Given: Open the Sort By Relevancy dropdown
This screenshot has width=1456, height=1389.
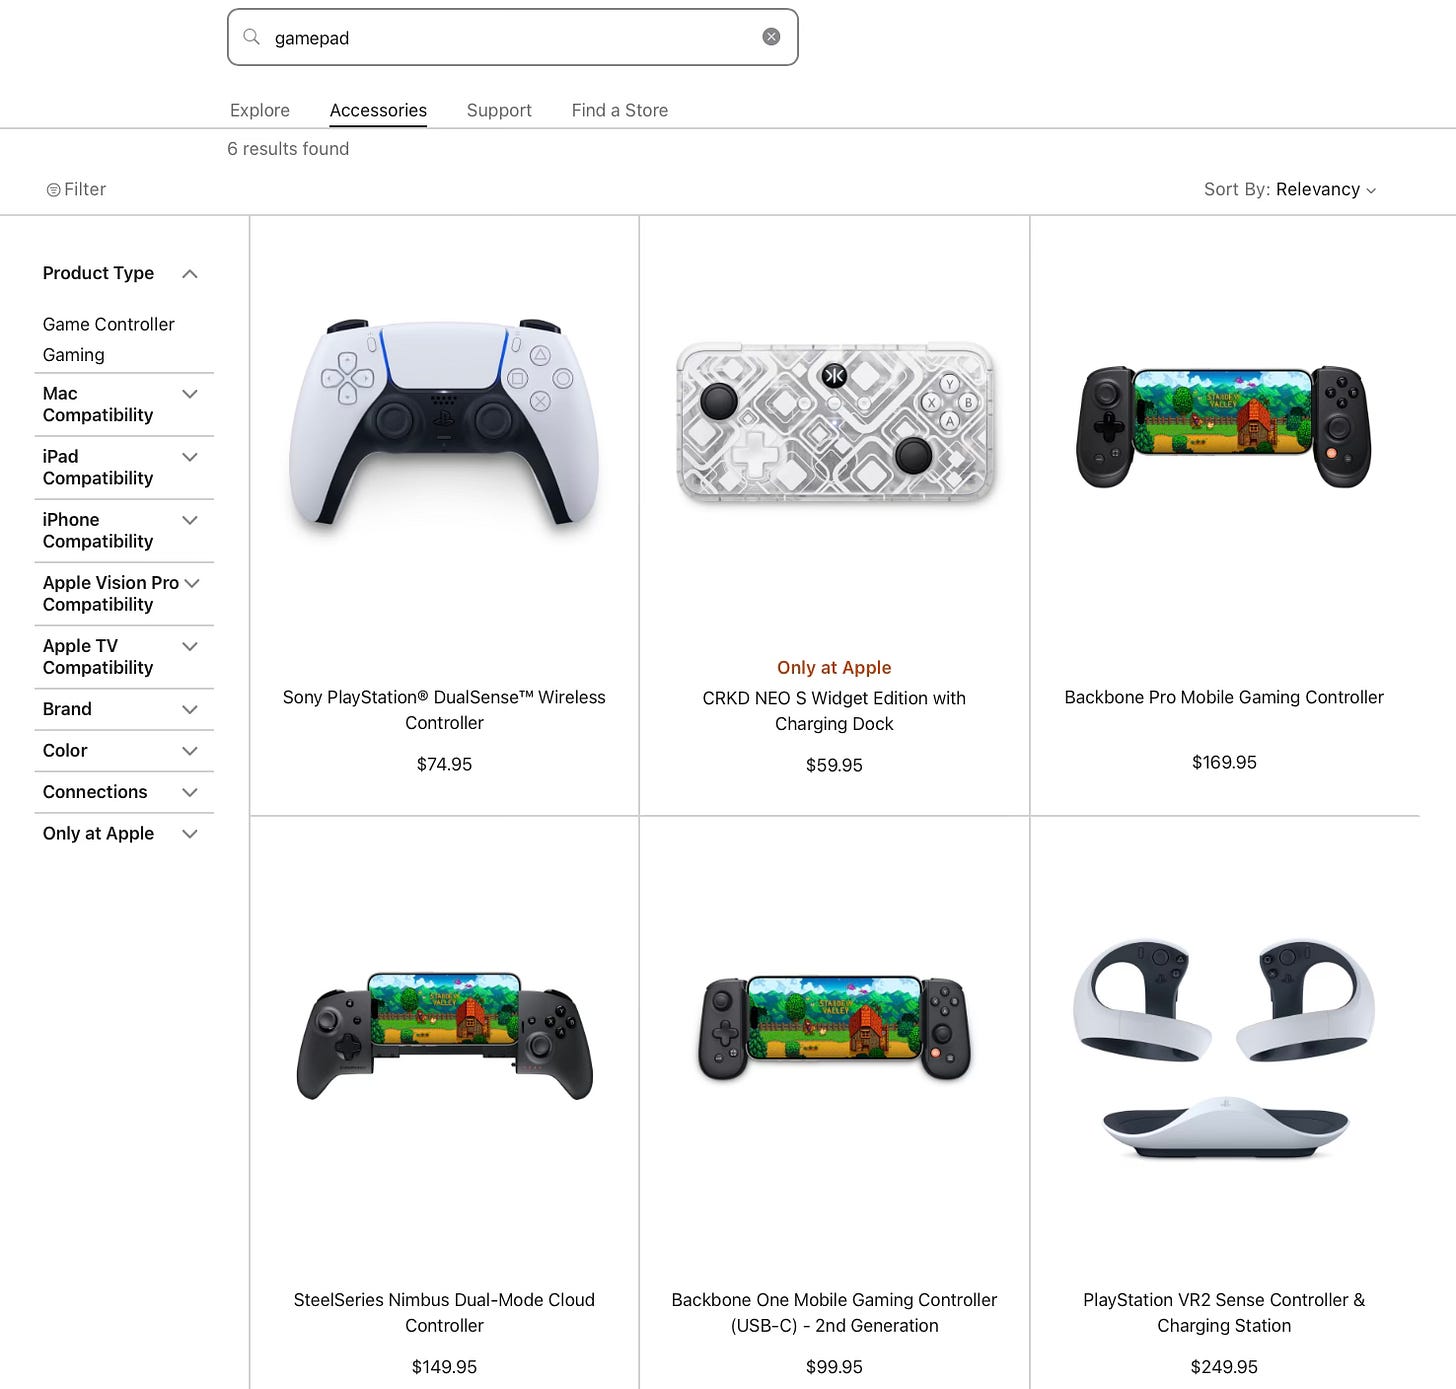Looking at the screenshot, I should pos(1290,190).
